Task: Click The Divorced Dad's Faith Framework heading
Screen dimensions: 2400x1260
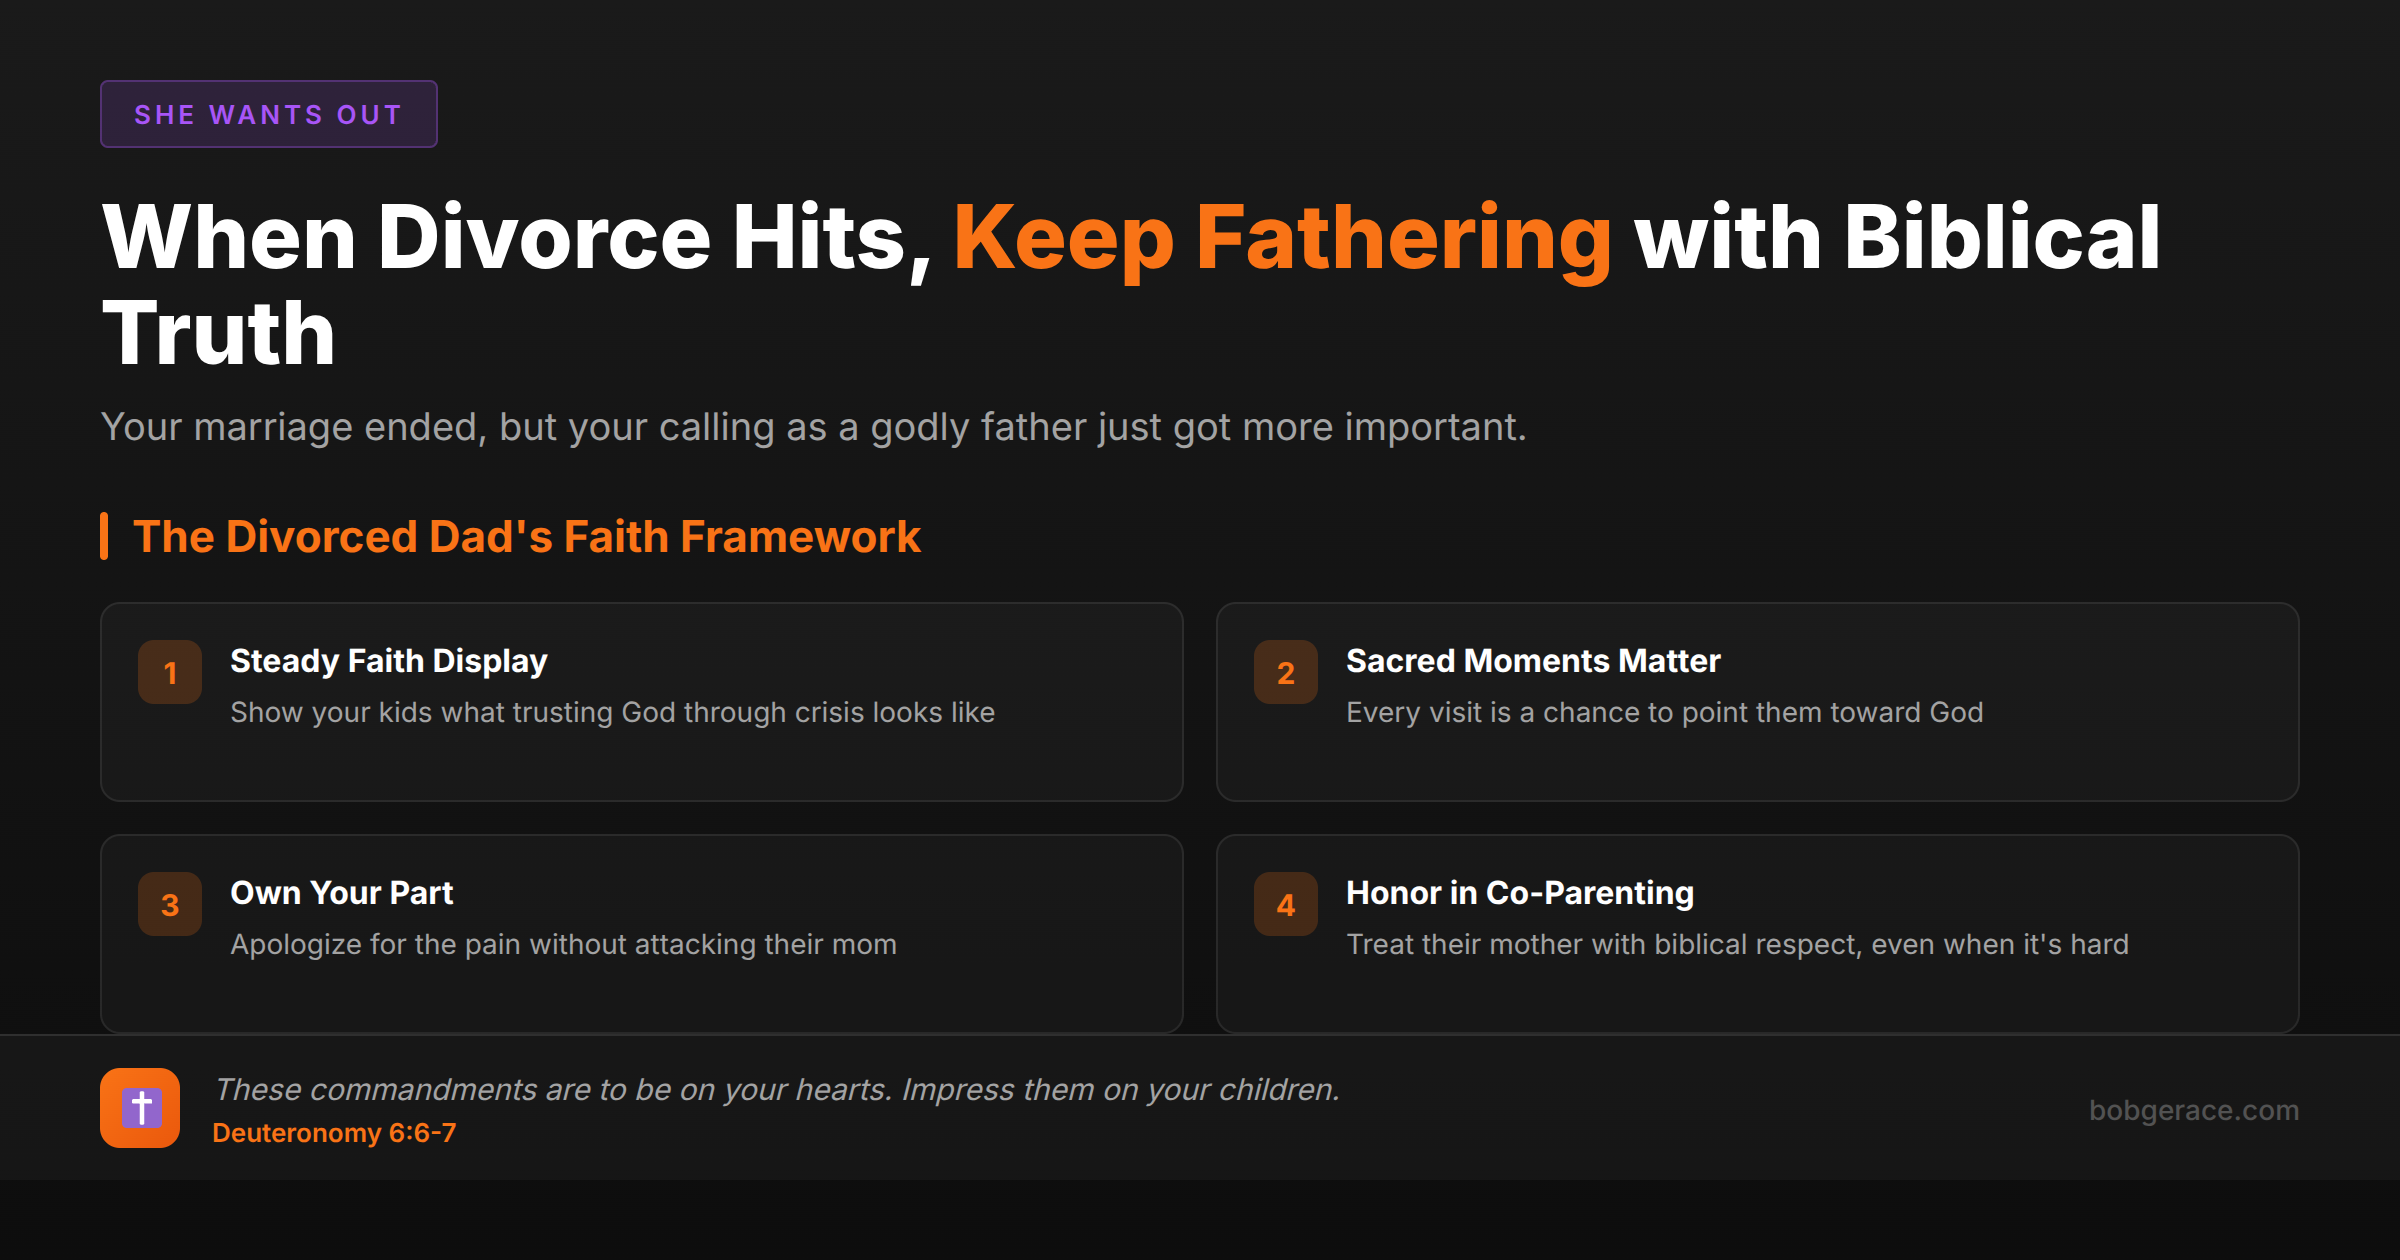Action: pos(528,536)
